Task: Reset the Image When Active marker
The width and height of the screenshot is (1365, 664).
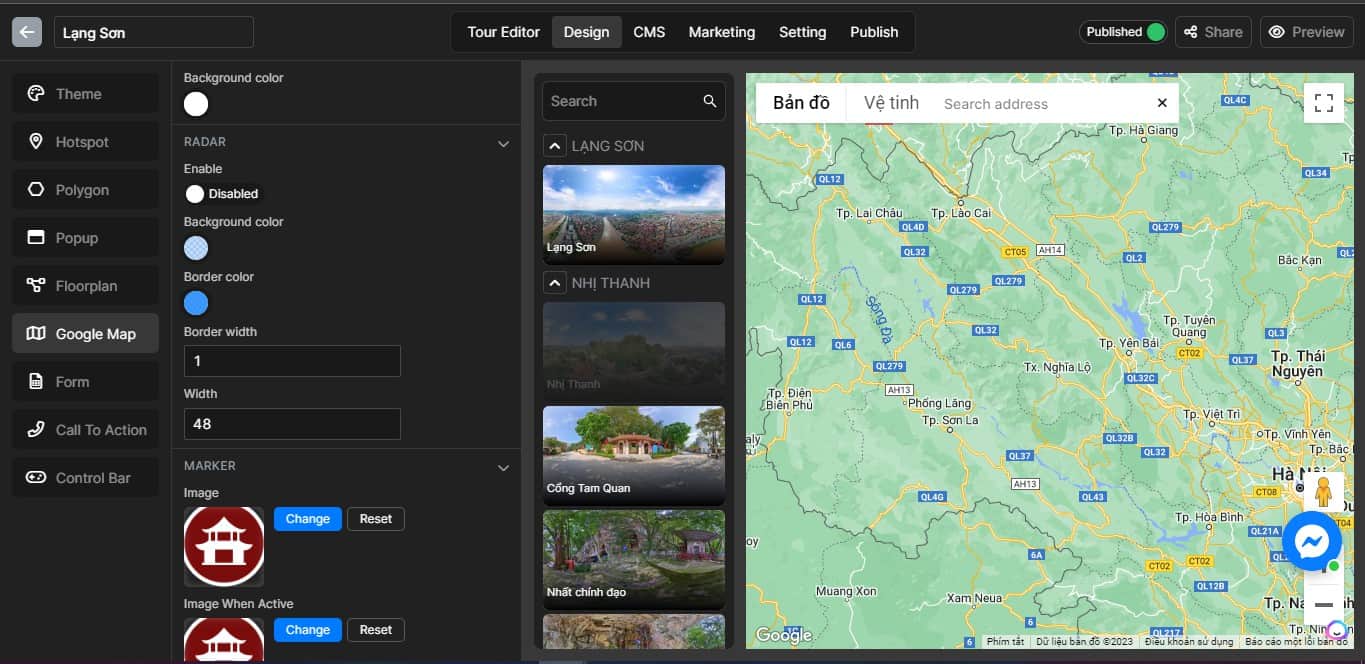Action: pos(375,630)
